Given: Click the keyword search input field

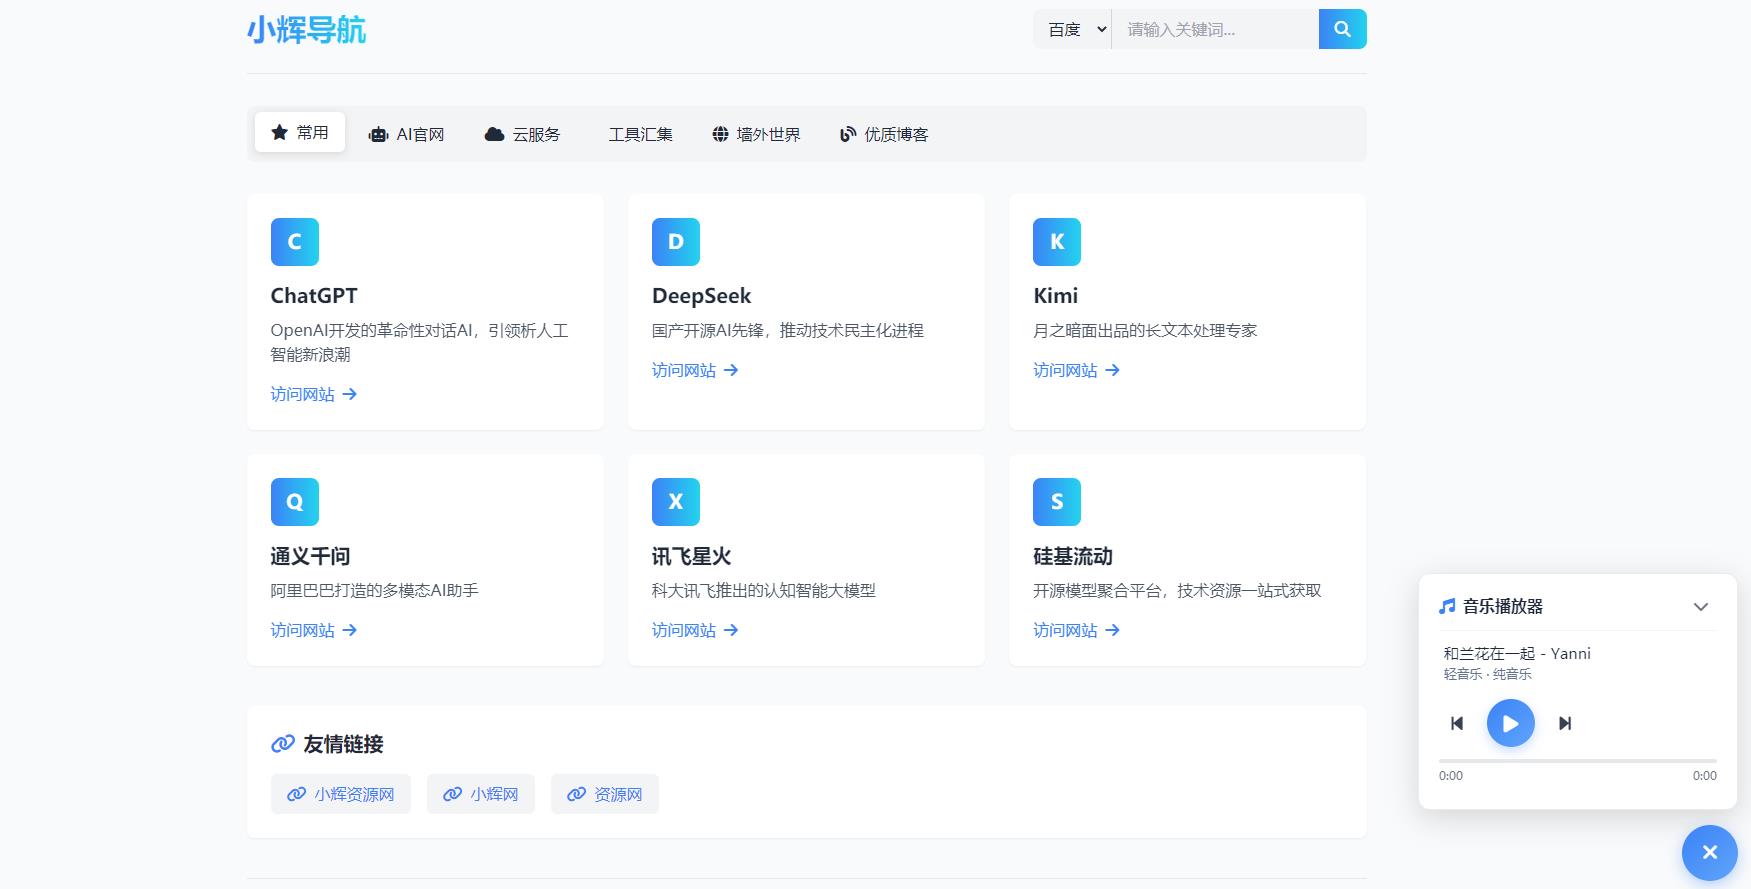Looking at the screenshot, I should click(1214, 29).
